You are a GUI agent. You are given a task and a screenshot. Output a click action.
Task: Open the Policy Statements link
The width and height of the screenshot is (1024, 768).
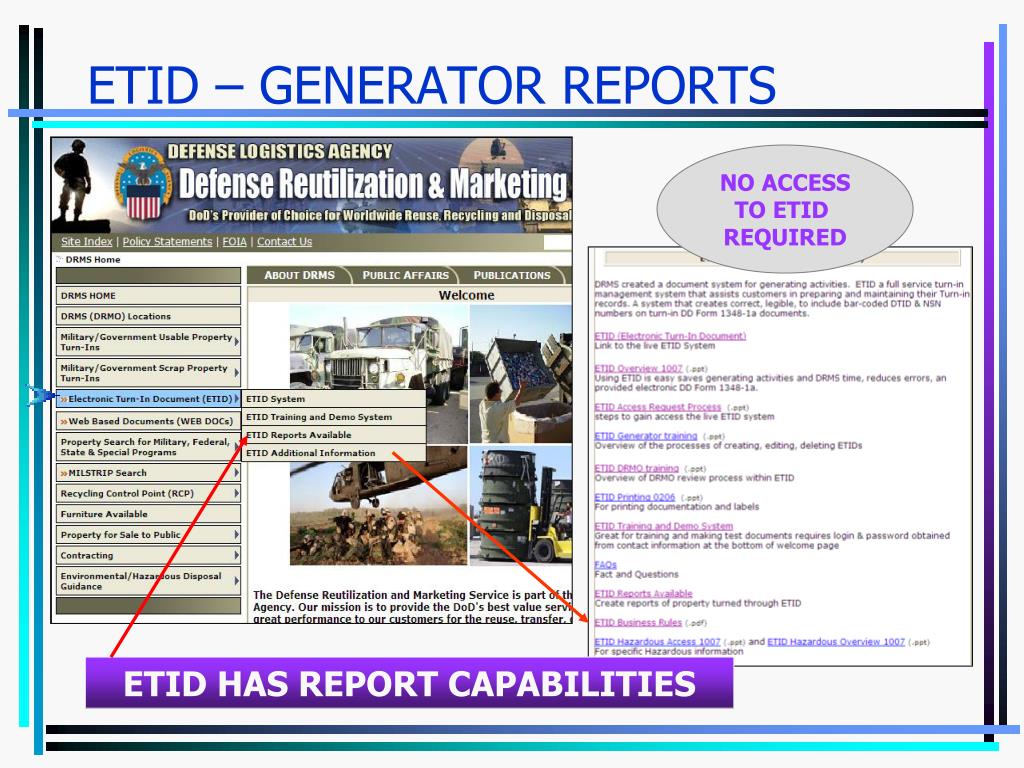pyautogui.click(x=167, y=242)
